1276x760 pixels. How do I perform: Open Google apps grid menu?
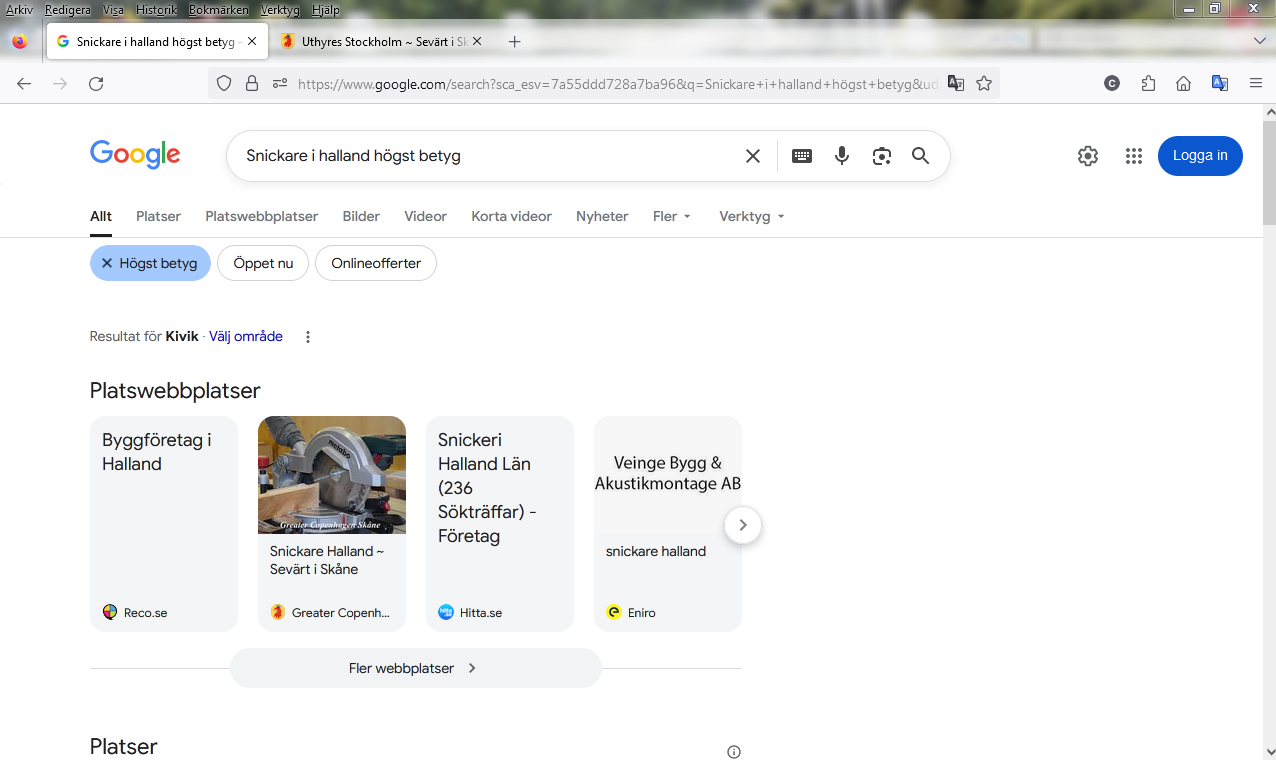click(1133, 156)
